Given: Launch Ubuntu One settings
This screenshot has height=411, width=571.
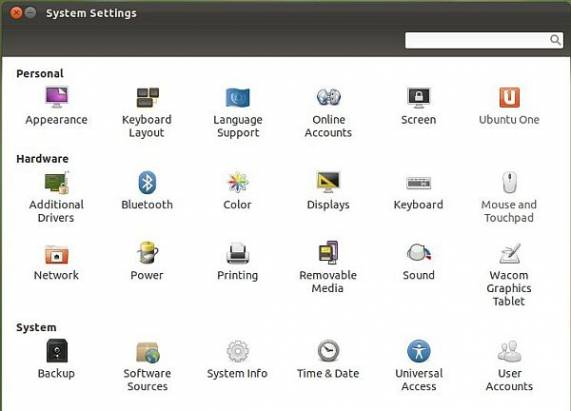Looking at the screenshot, I should click(509, 105).
